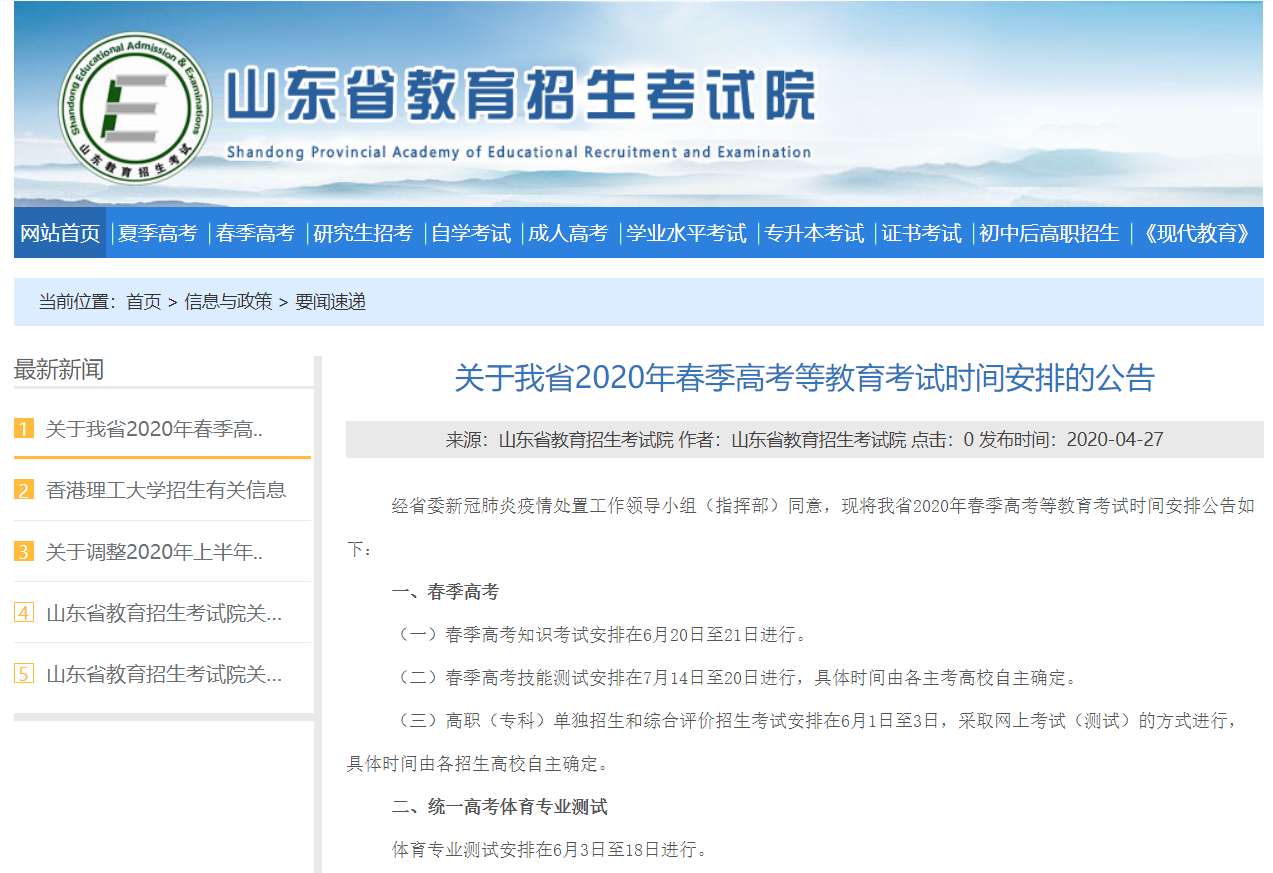Screen dimensions: 1273x873
Task: Click the line 体育专业测试安排在6月3日至18日进行
Action: point(549,850)
